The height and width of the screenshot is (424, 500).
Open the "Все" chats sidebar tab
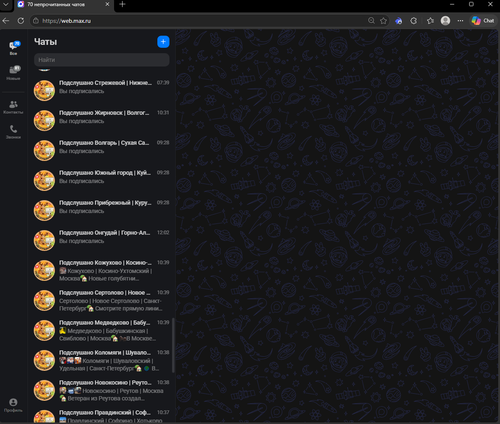[x=13, y=48]
